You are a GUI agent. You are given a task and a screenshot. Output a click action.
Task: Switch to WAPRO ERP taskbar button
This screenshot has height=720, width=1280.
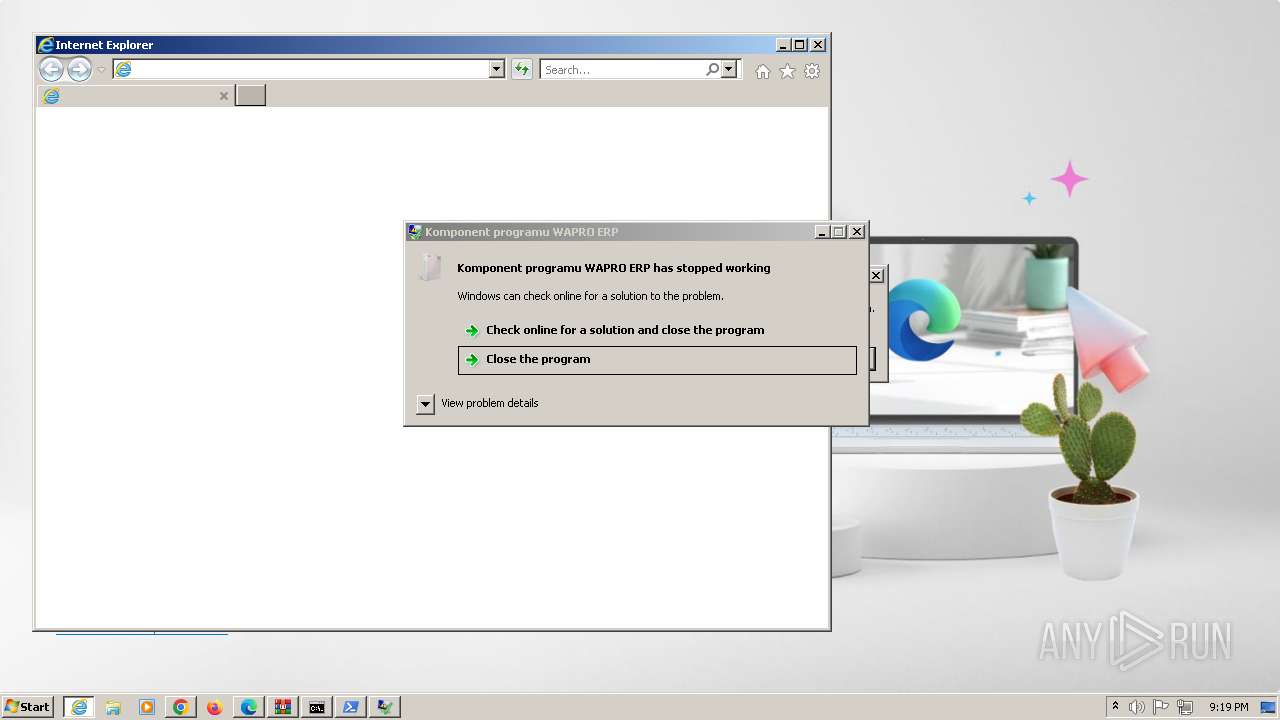click(384, 707)
